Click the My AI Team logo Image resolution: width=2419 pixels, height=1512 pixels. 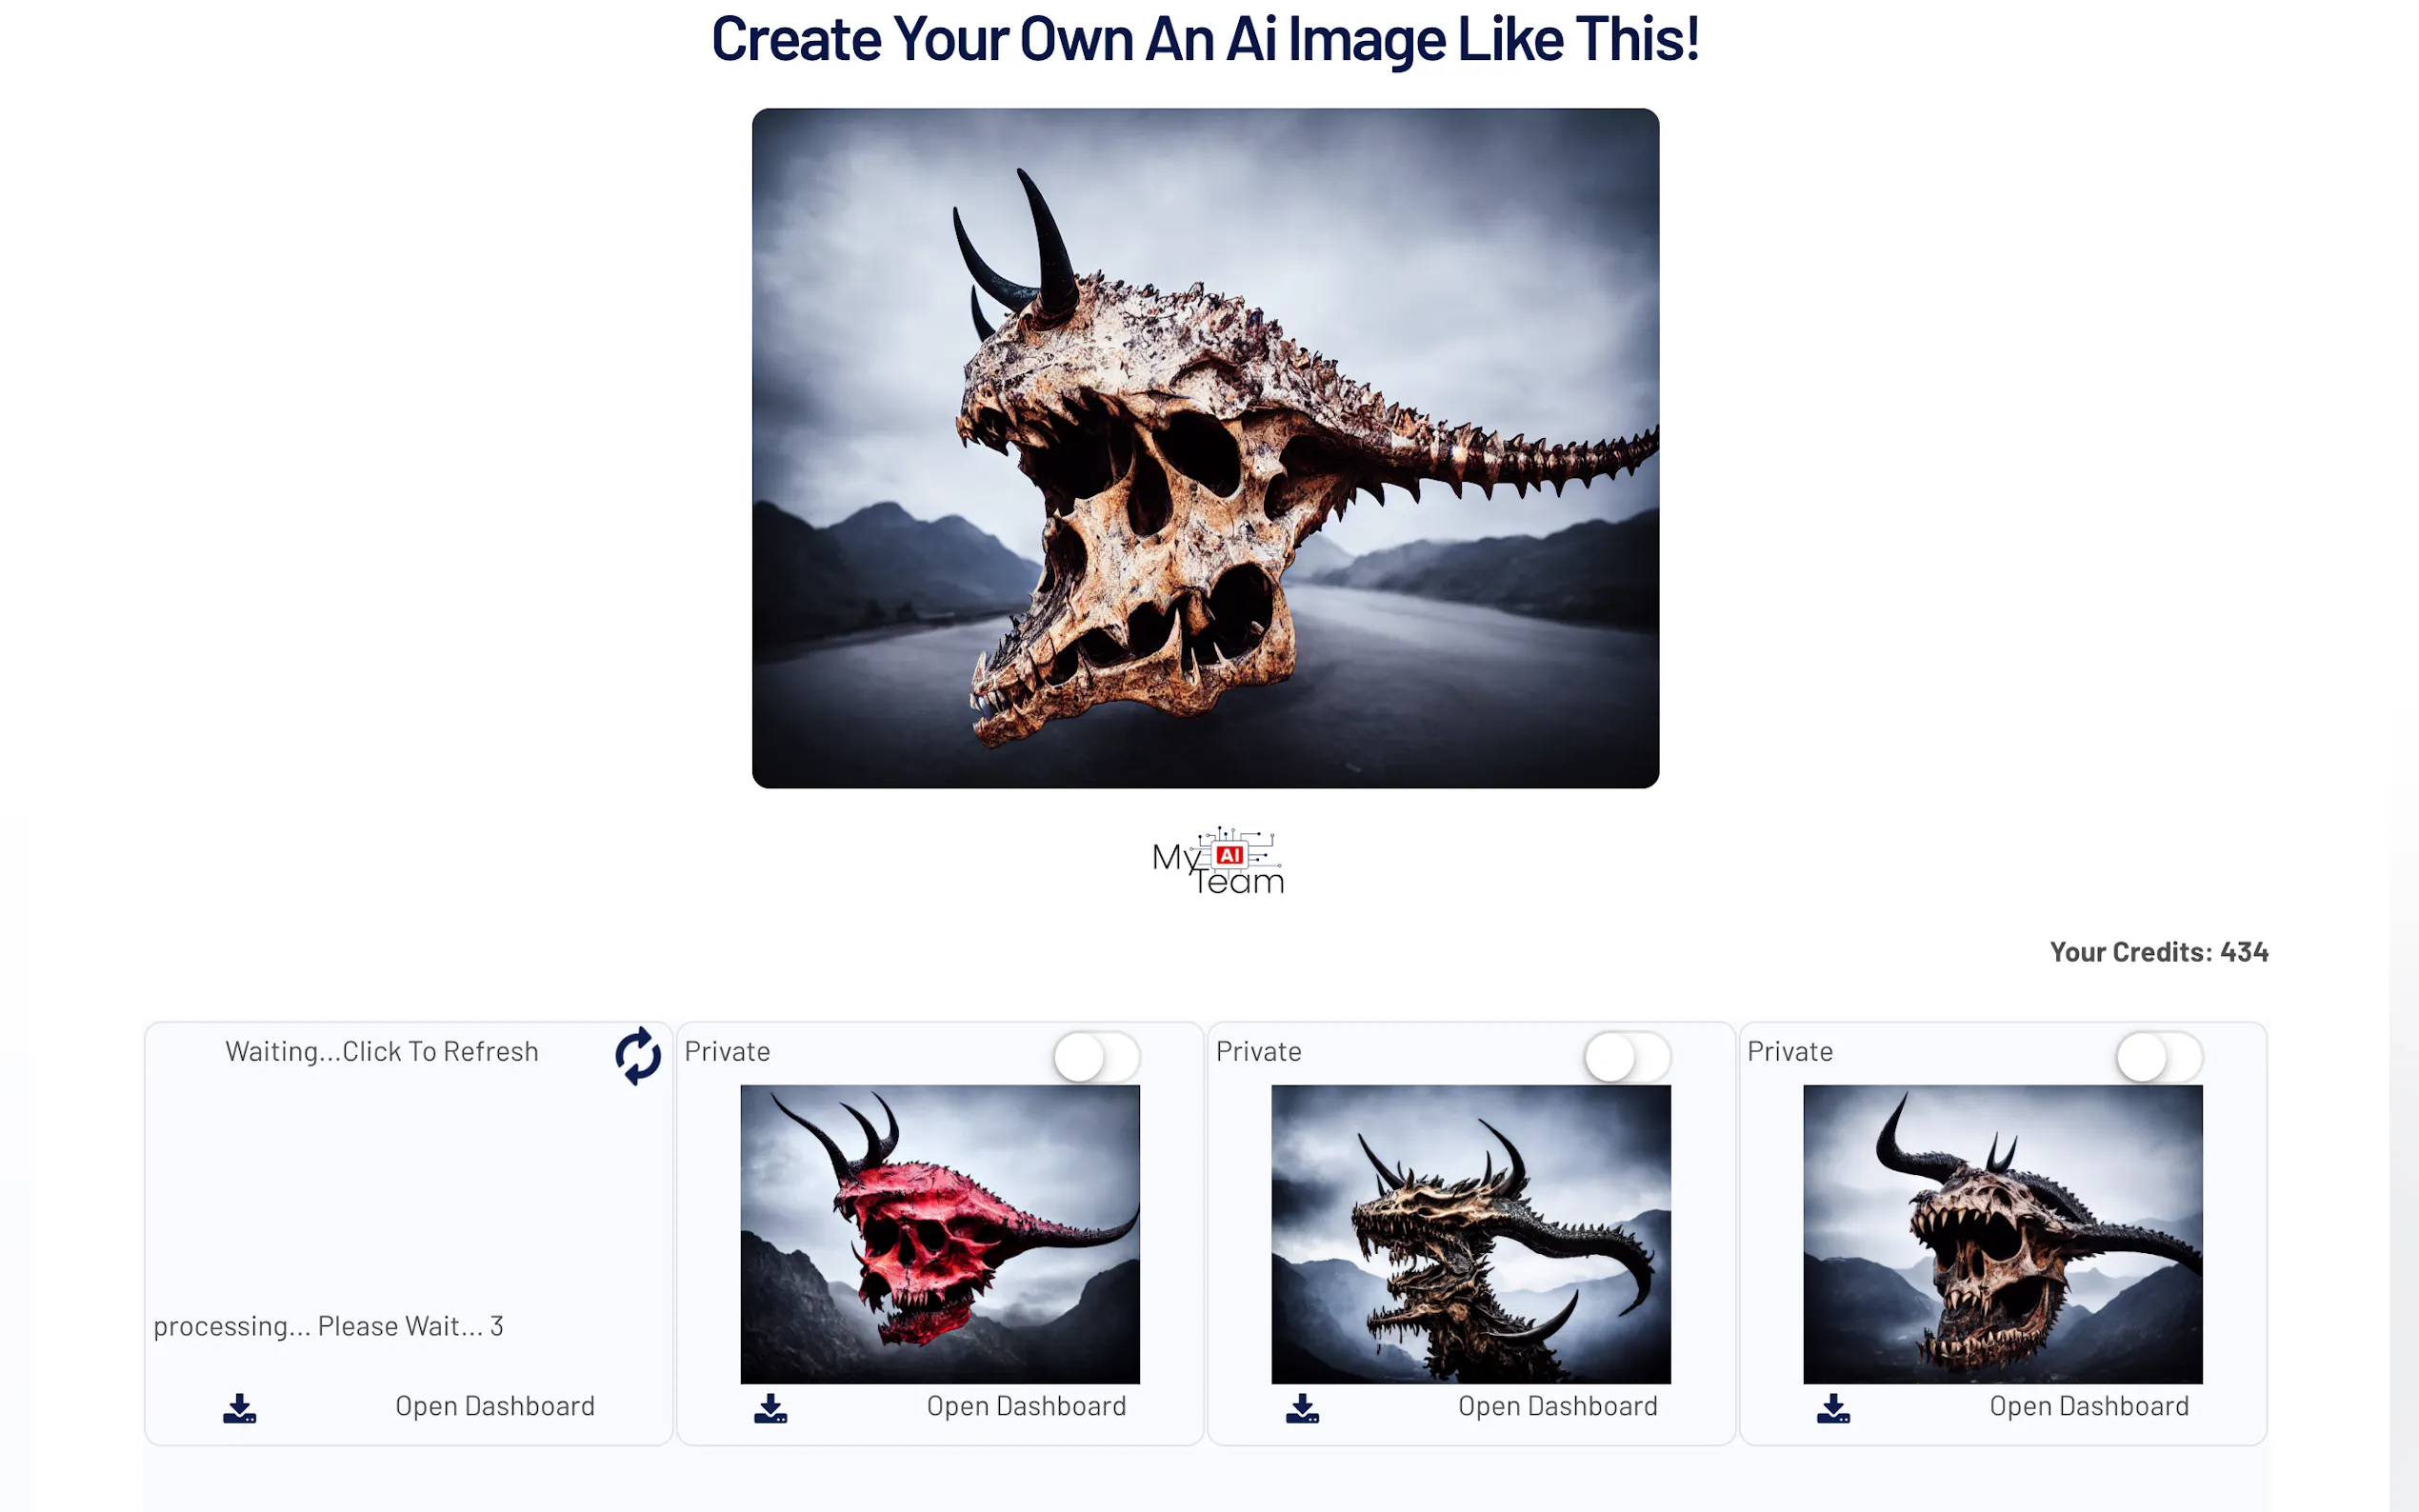tap(1217, 862)
